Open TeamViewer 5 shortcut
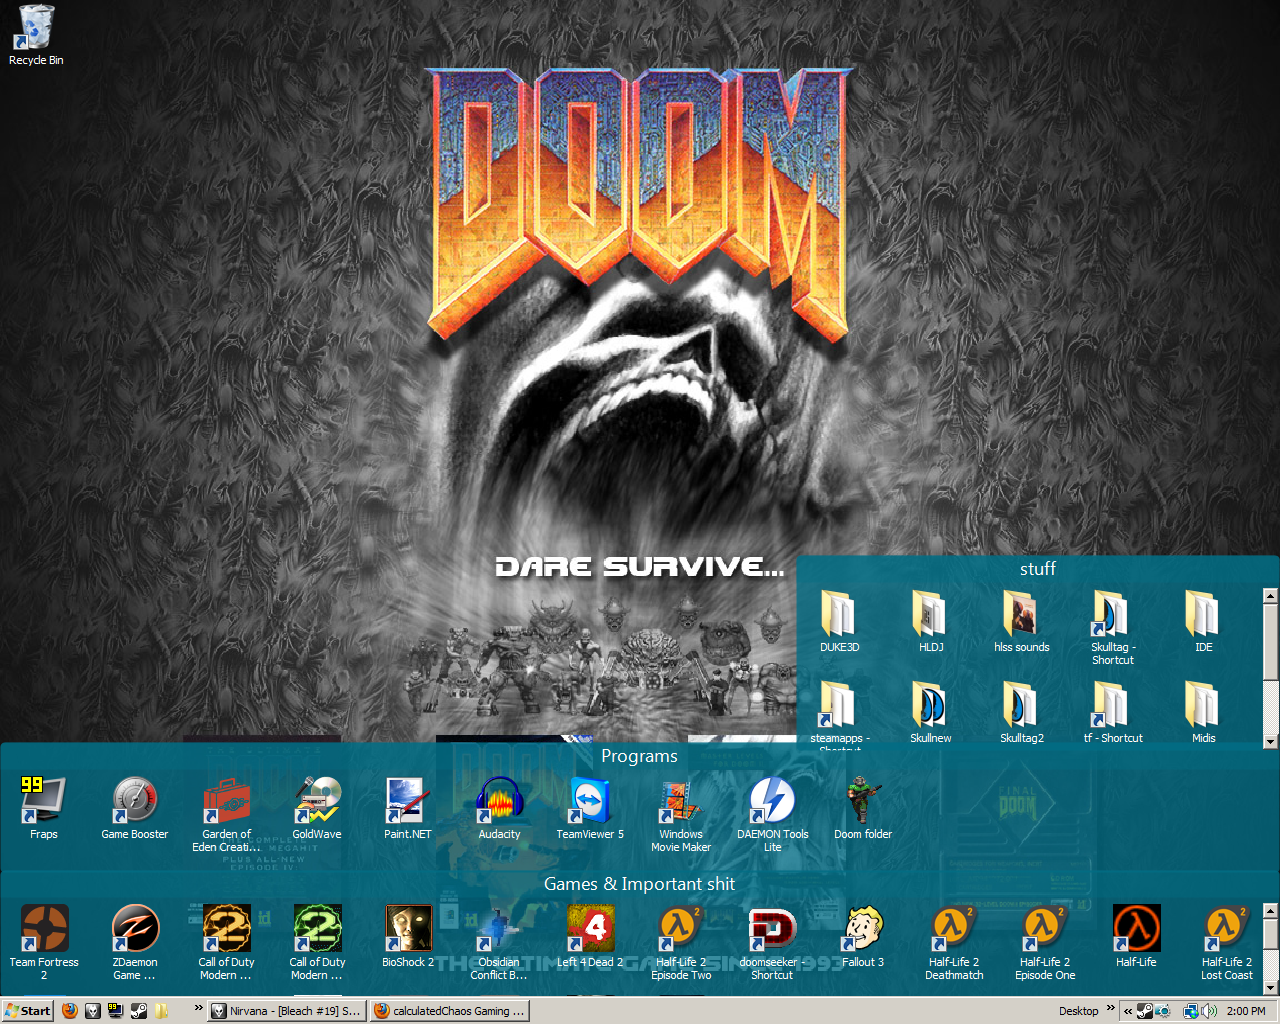 (590, 800)
